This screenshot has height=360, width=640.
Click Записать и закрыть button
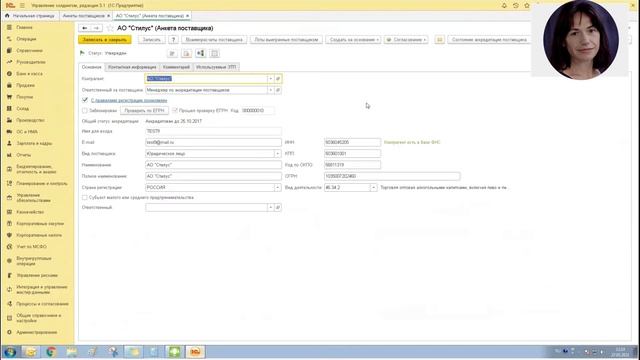tap(105, 40)
